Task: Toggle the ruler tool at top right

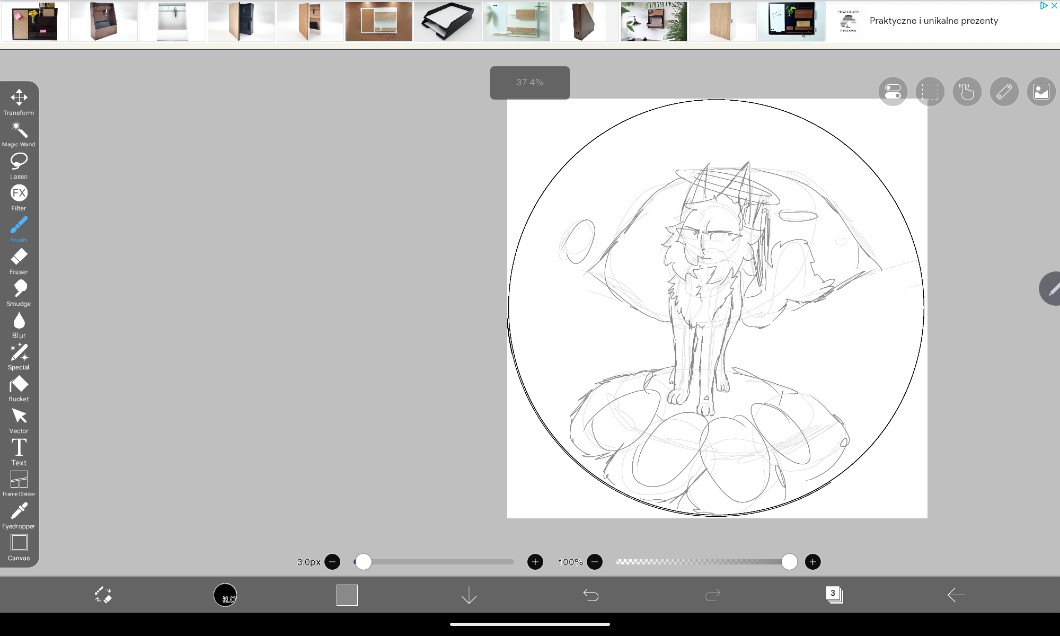Action: [x=1004, y=92]
